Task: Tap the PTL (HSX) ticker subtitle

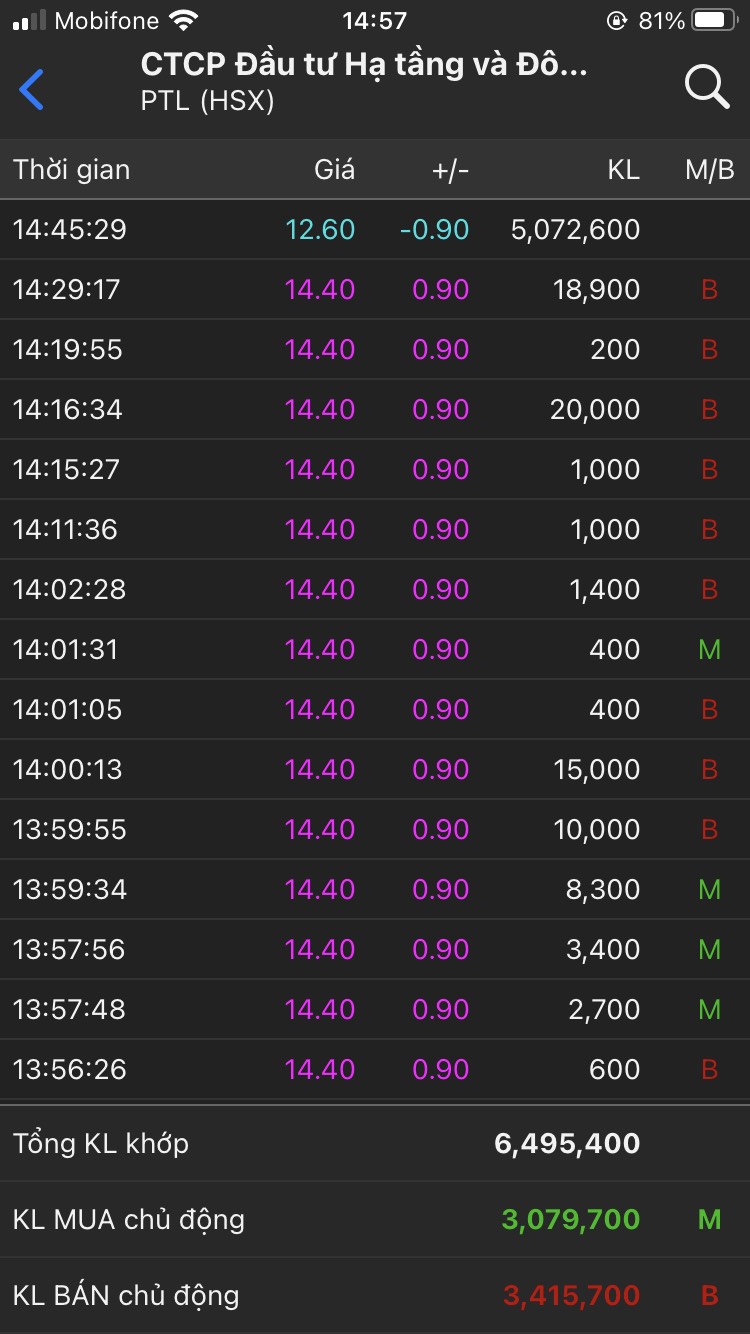Action: pos(208,101)
